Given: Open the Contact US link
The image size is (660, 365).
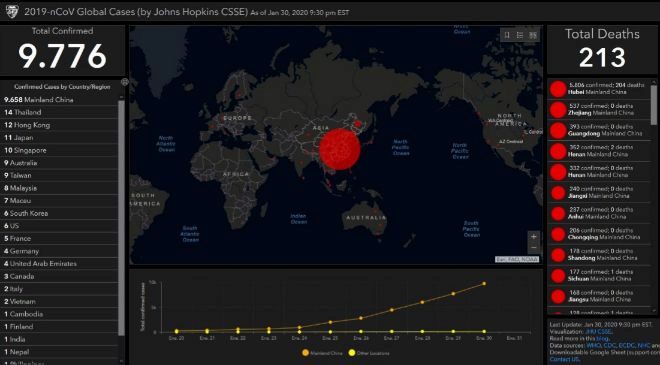Looking at the screenshot, I should point(564,359).
